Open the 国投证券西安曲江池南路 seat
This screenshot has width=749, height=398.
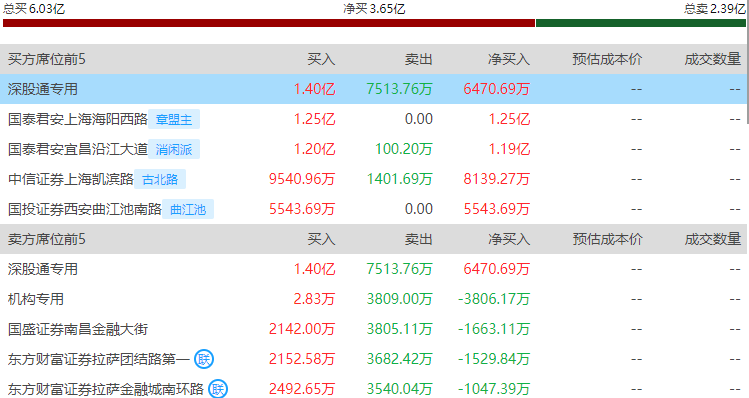[x=85, y=209]
